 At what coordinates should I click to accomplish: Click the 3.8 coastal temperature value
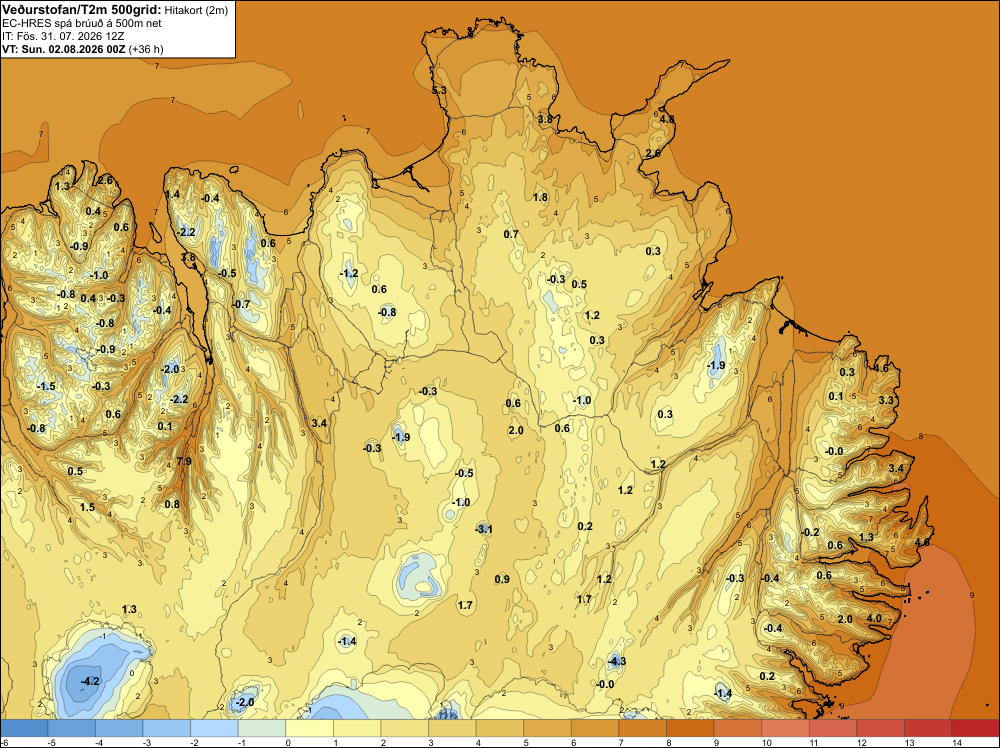[545, 119]
